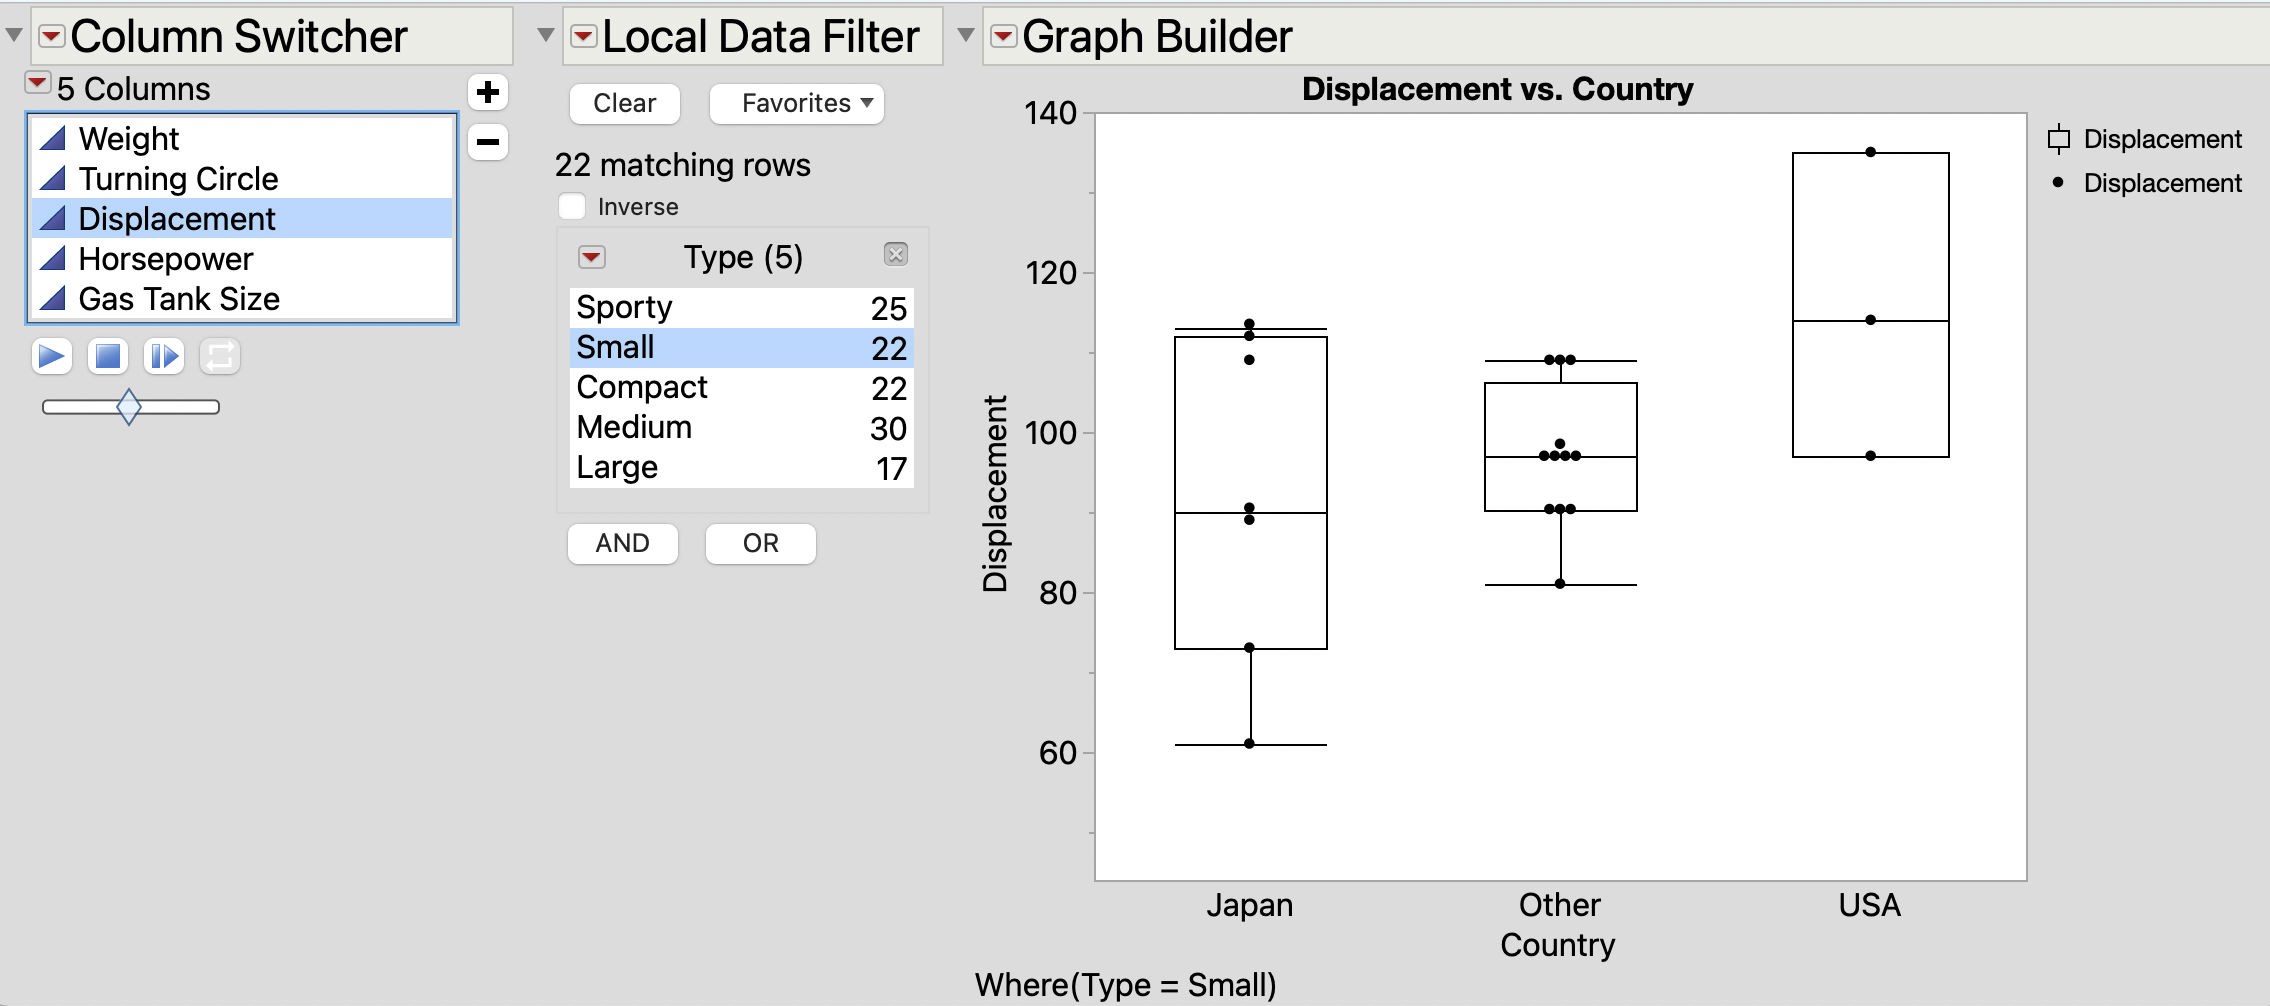Viewport: 2270px width, 1006px height.
Task: Open the Type (5) red triangle menu
Action: pos(593,257)
